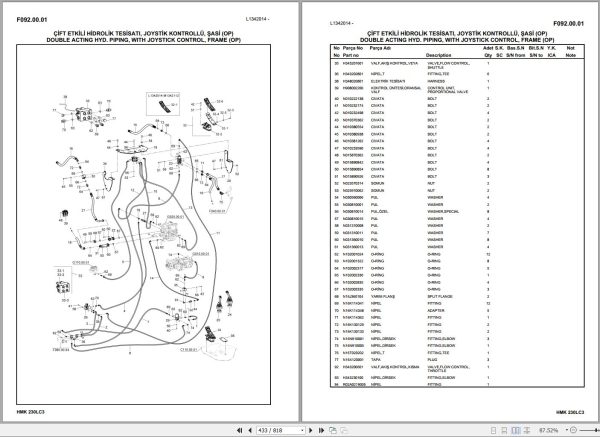The image size is (600, 437).
Task: Open the zoom percentage dropdown arrow
Action: click(x=566, y=430)
